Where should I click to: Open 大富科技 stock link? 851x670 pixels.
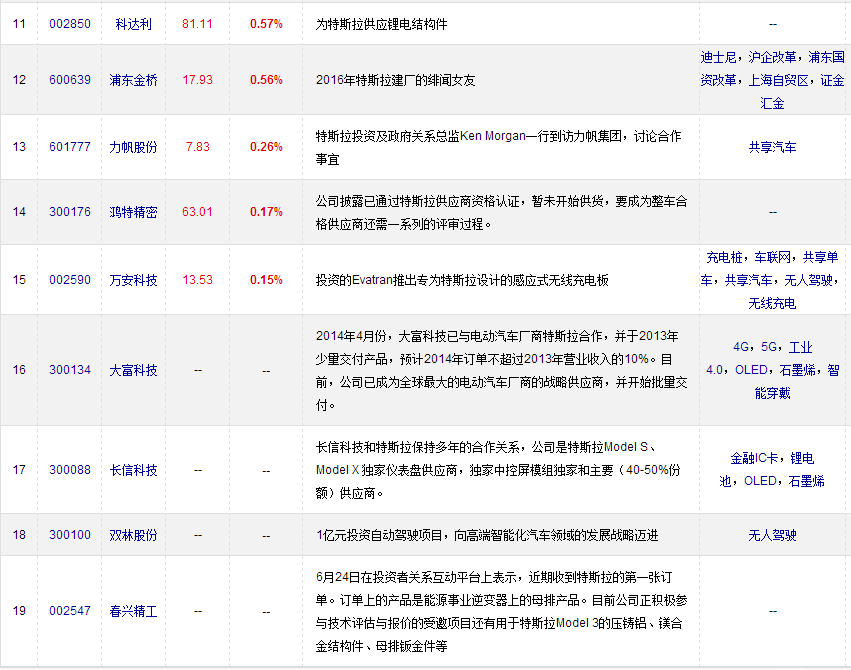click(x=133, y=370)
